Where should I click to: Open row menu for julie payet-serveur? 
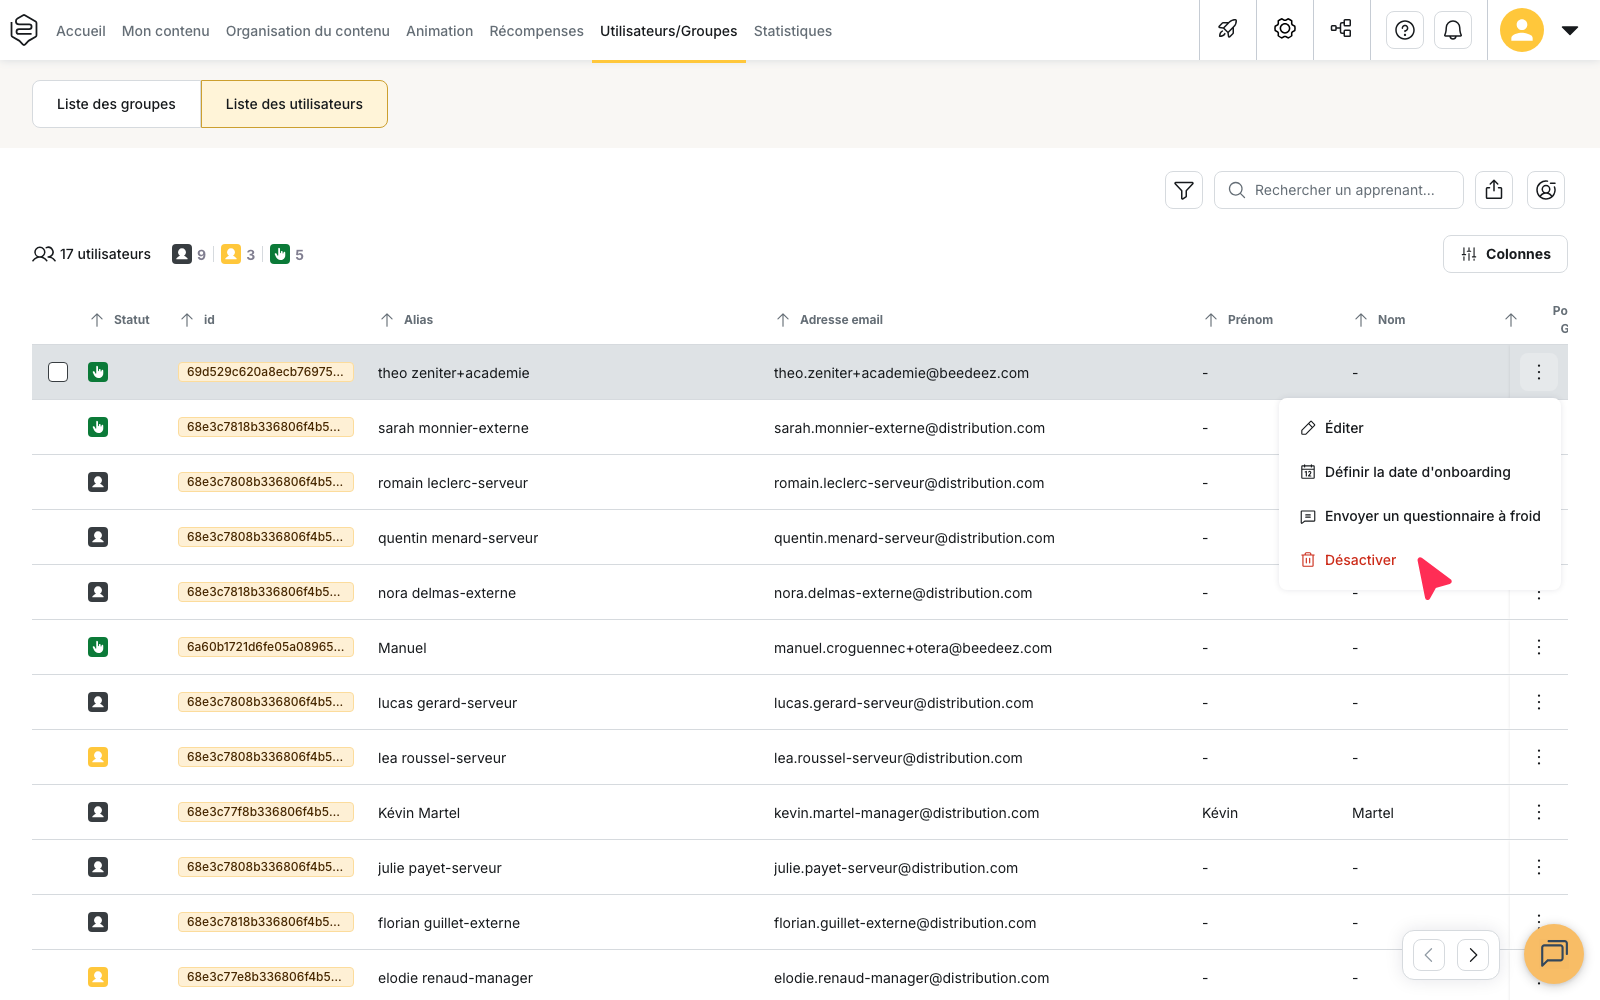pyautogui.click(x=1539, y=867)
